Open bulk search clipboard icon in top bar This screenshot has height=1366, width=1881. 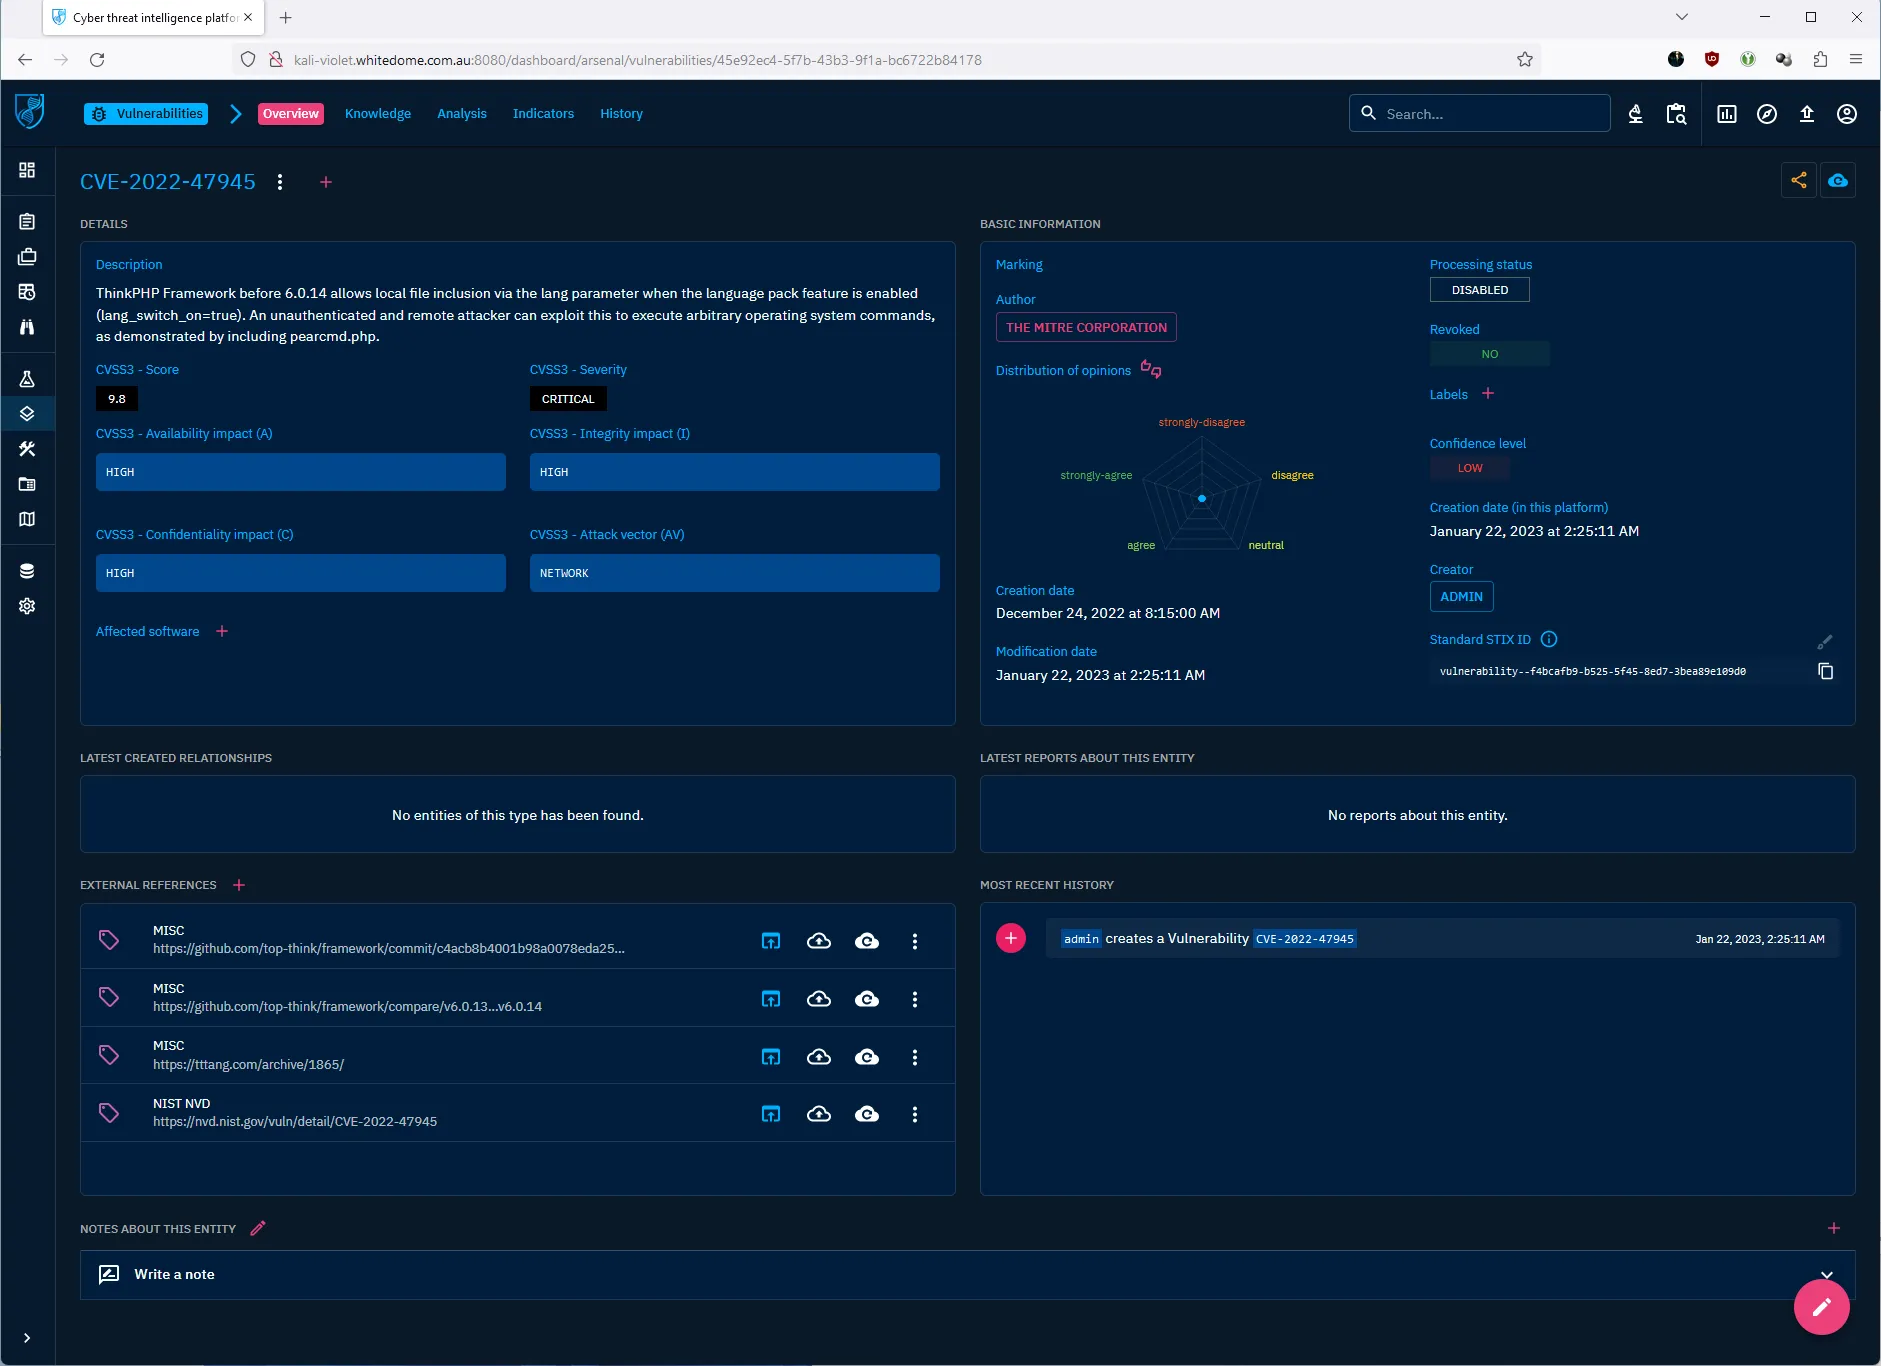click(x=1676, y=114)
